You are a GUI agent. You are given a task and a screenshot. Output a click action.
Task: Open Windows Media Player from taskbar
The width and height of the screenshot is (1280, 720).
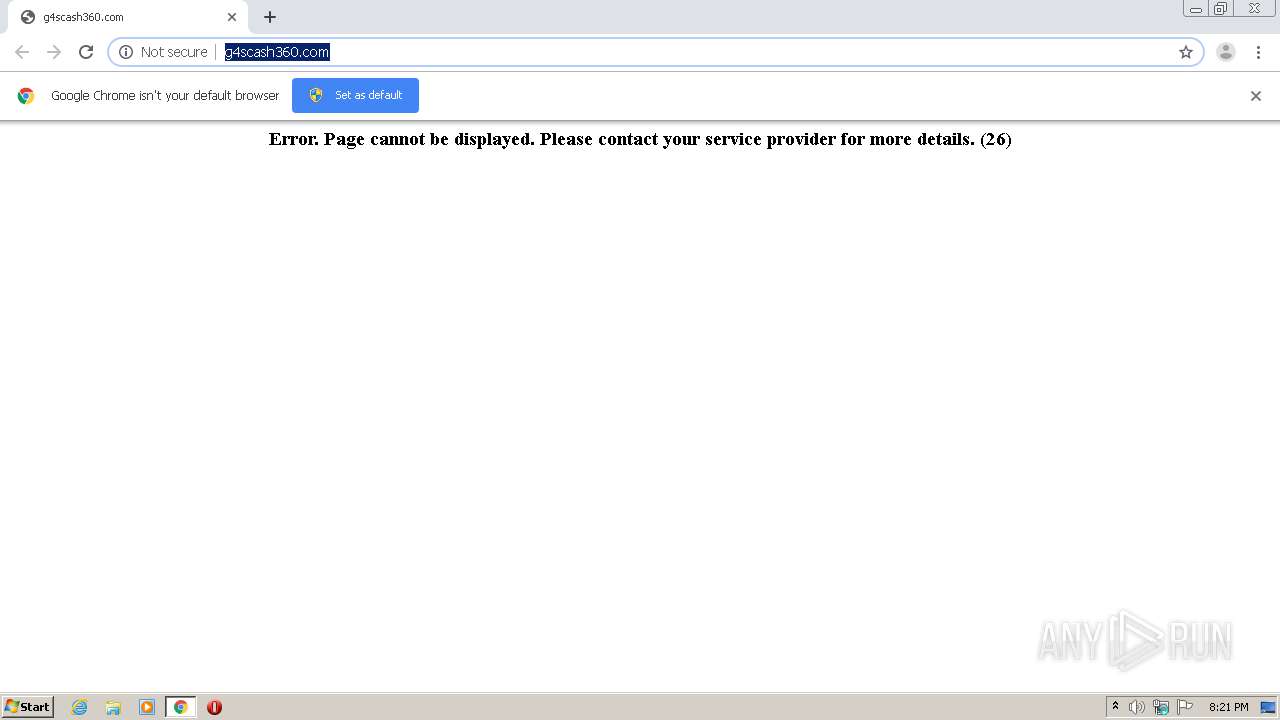[147, 707]
